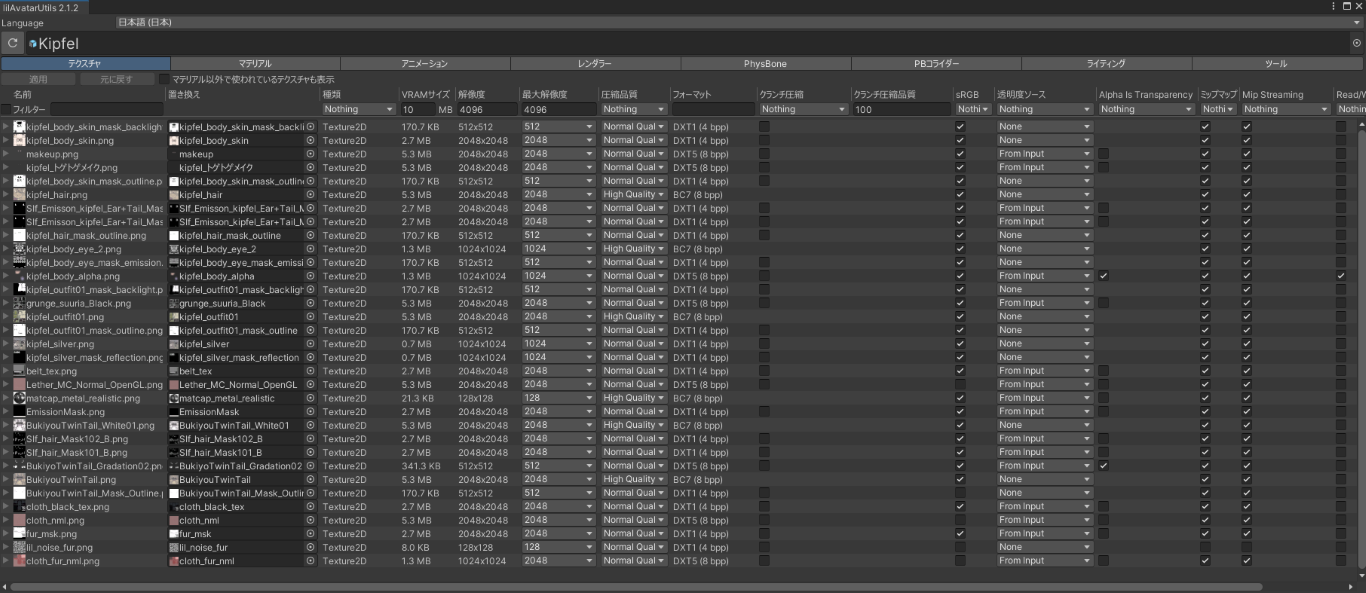Viewport: 1366px width, 593px height.
Task: Open object picker for cloth_black_tex replacement
Action: point(310,506)
